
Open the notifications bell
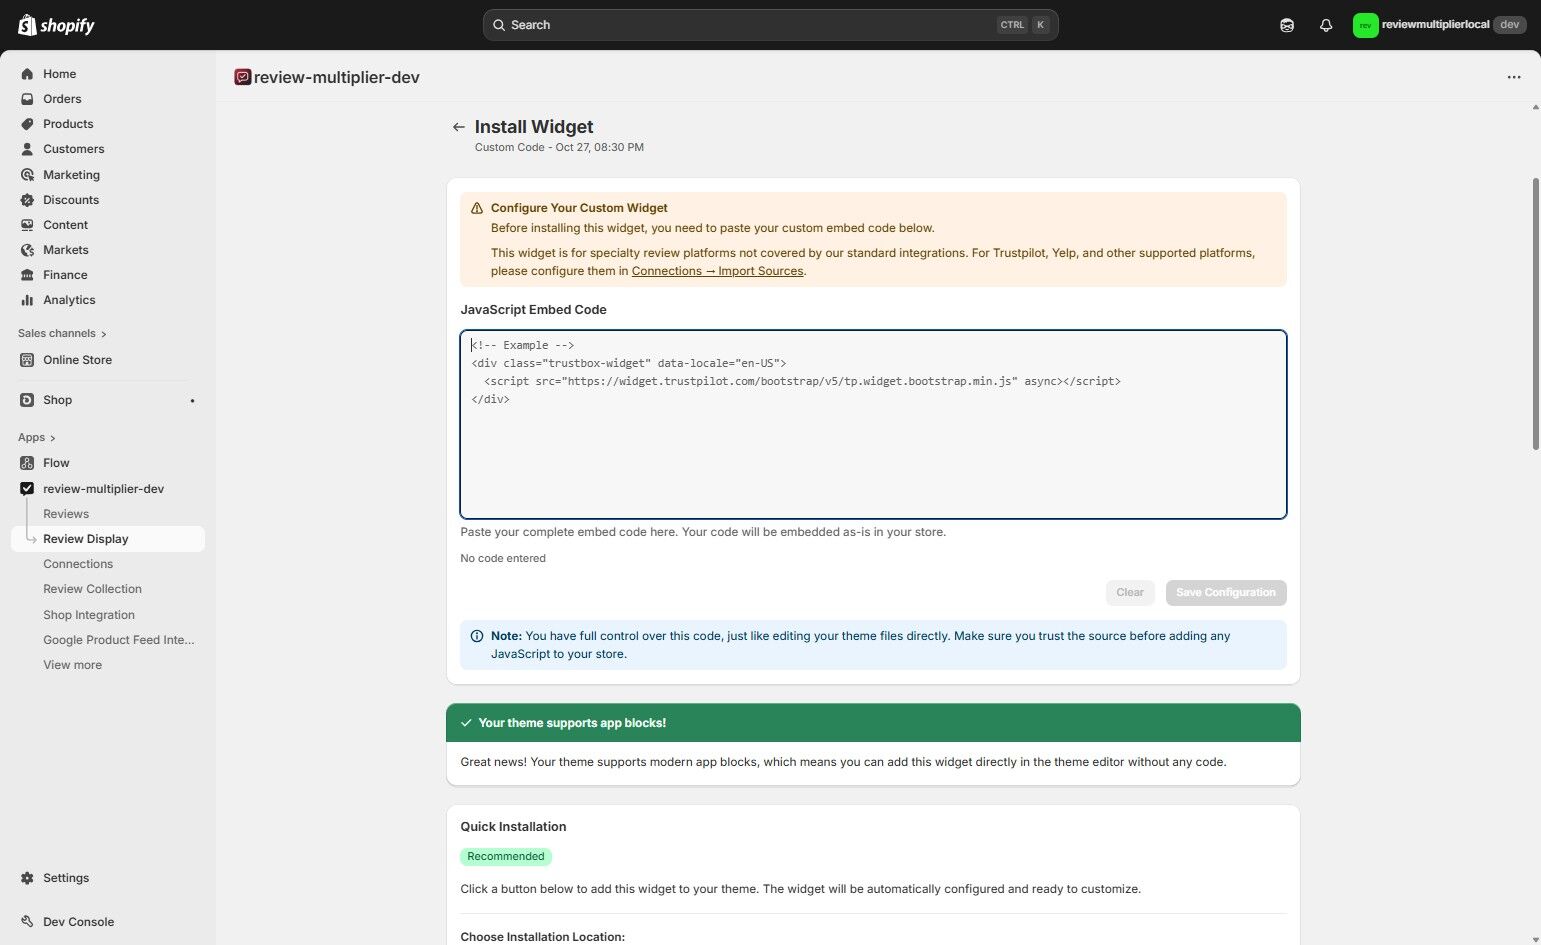click(x=1326, y=25)
